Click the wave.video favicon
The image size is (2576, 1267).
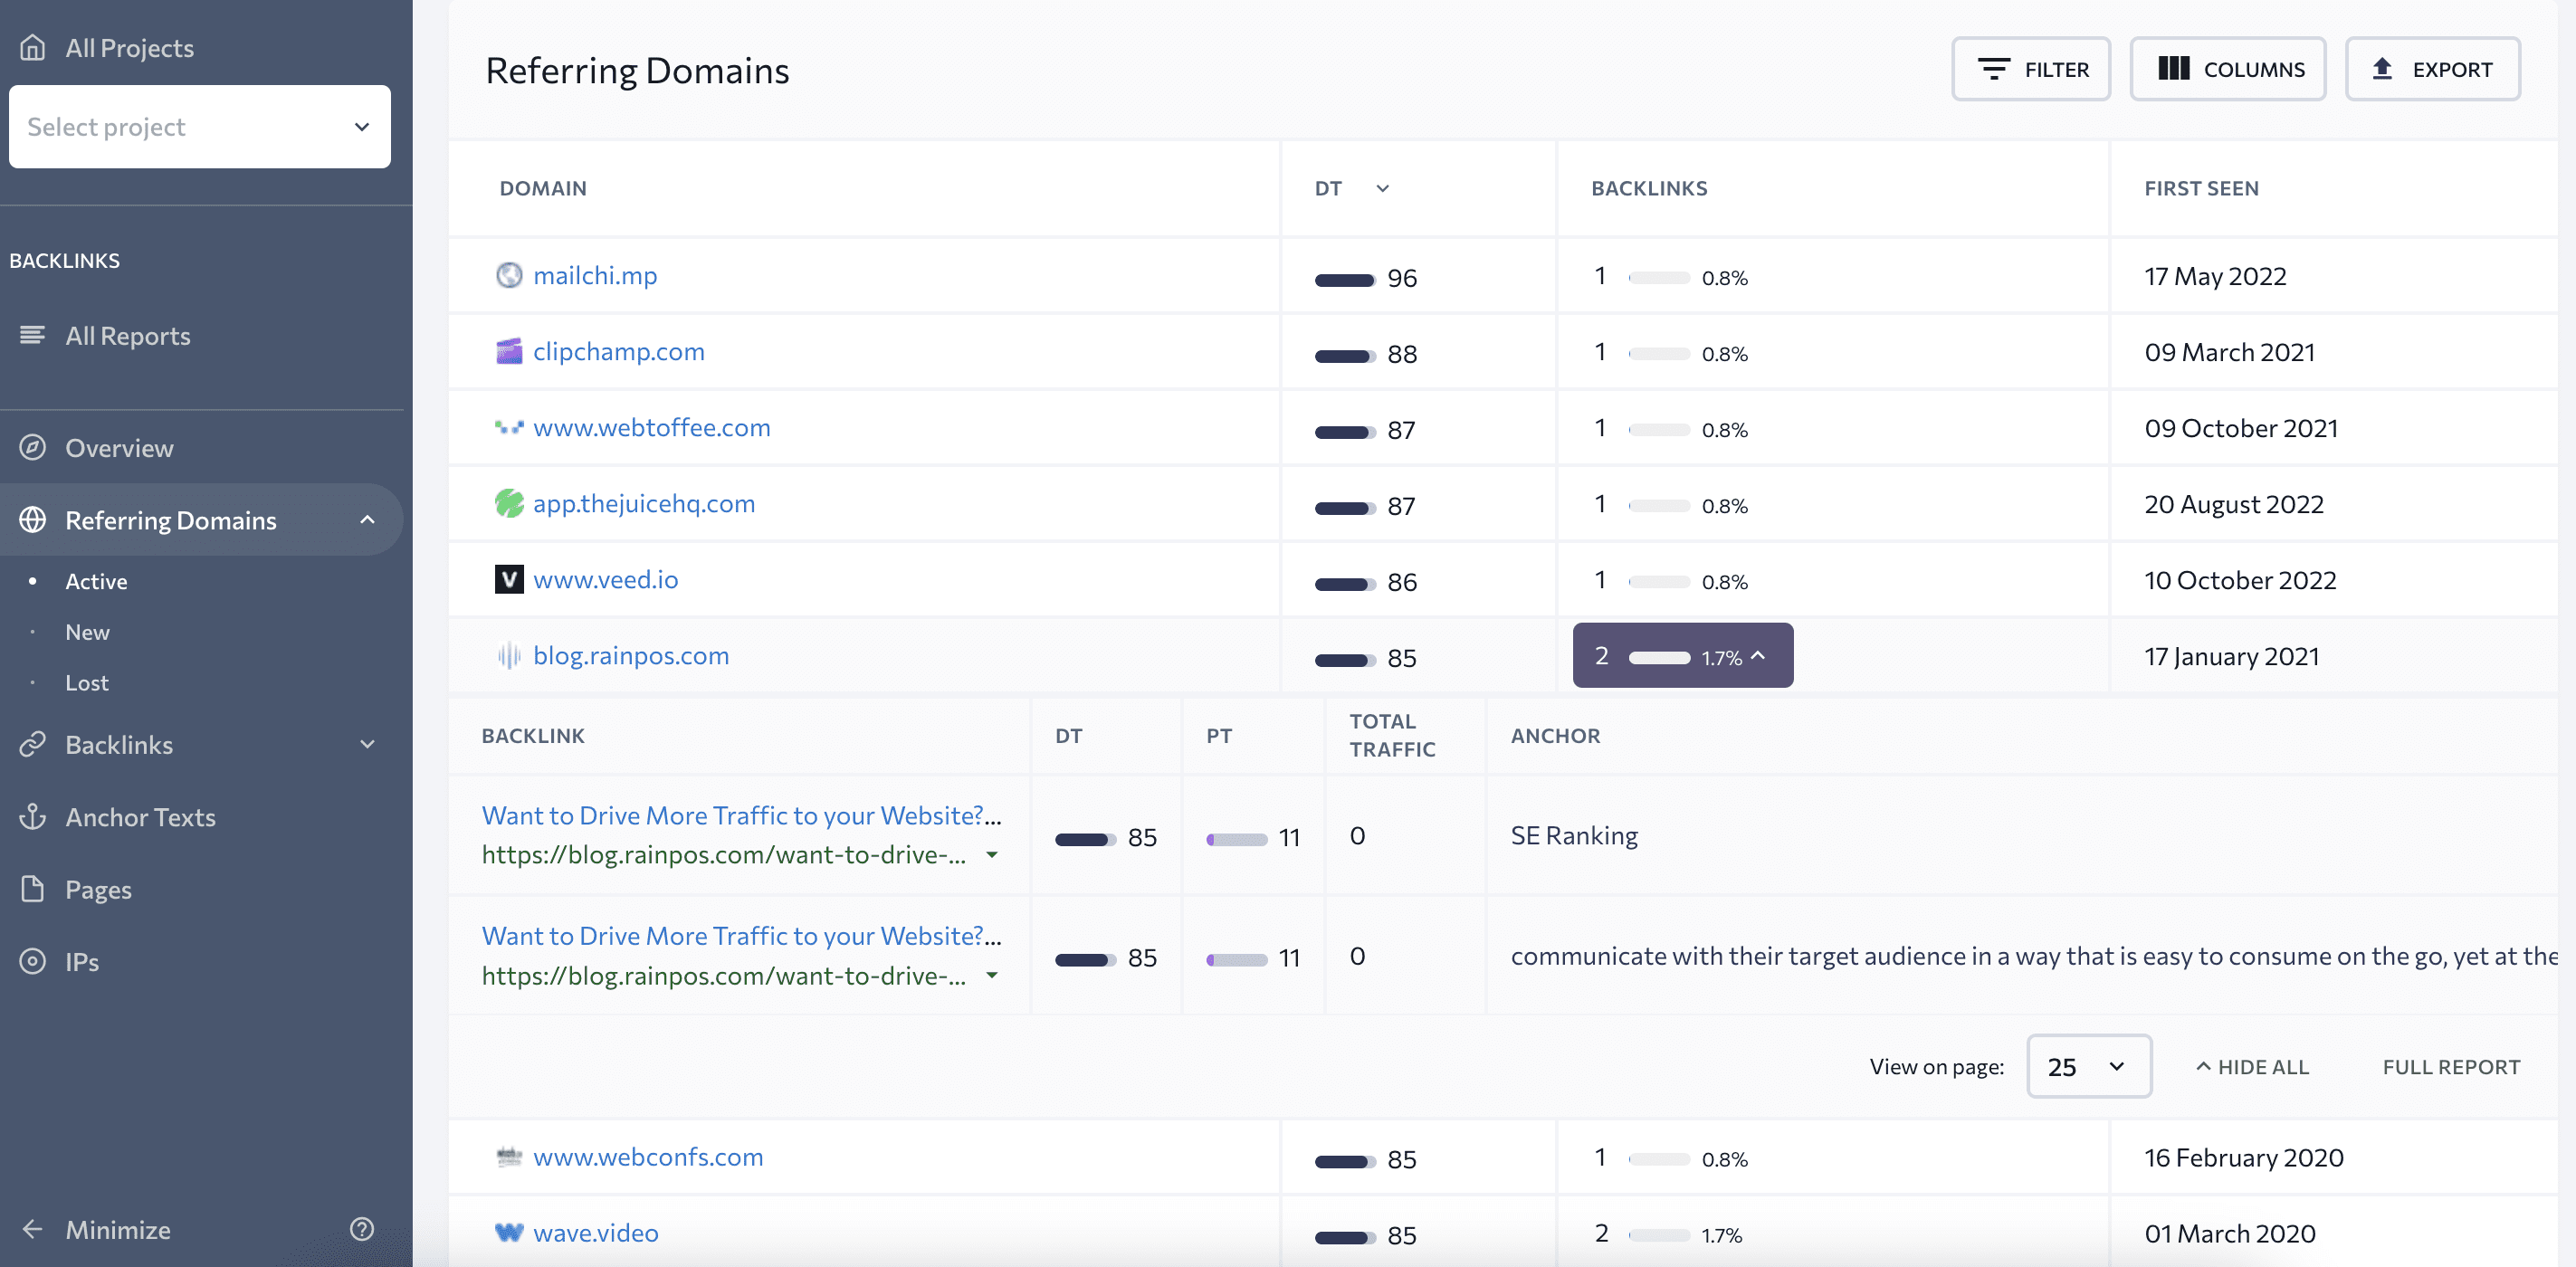509,1232
